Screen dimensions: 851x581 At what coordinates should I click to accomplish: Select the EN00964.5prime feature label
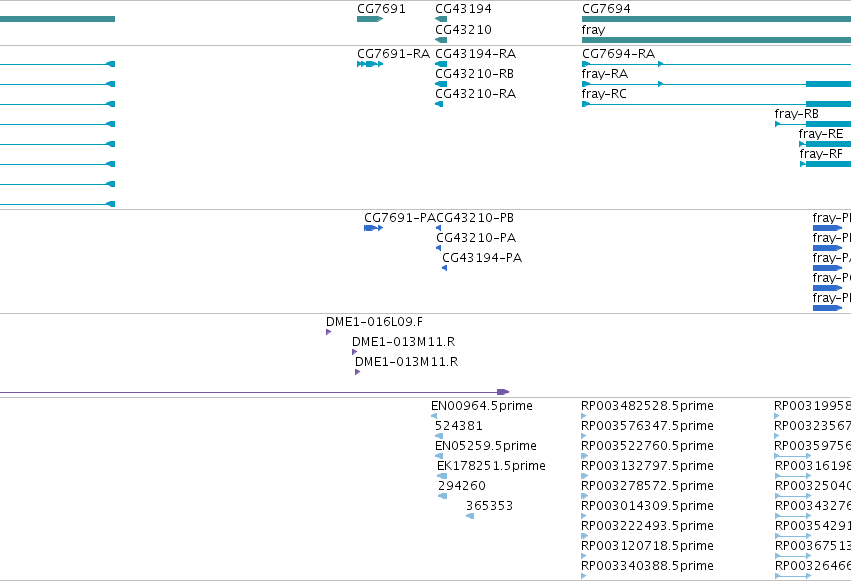pos(482,406)
